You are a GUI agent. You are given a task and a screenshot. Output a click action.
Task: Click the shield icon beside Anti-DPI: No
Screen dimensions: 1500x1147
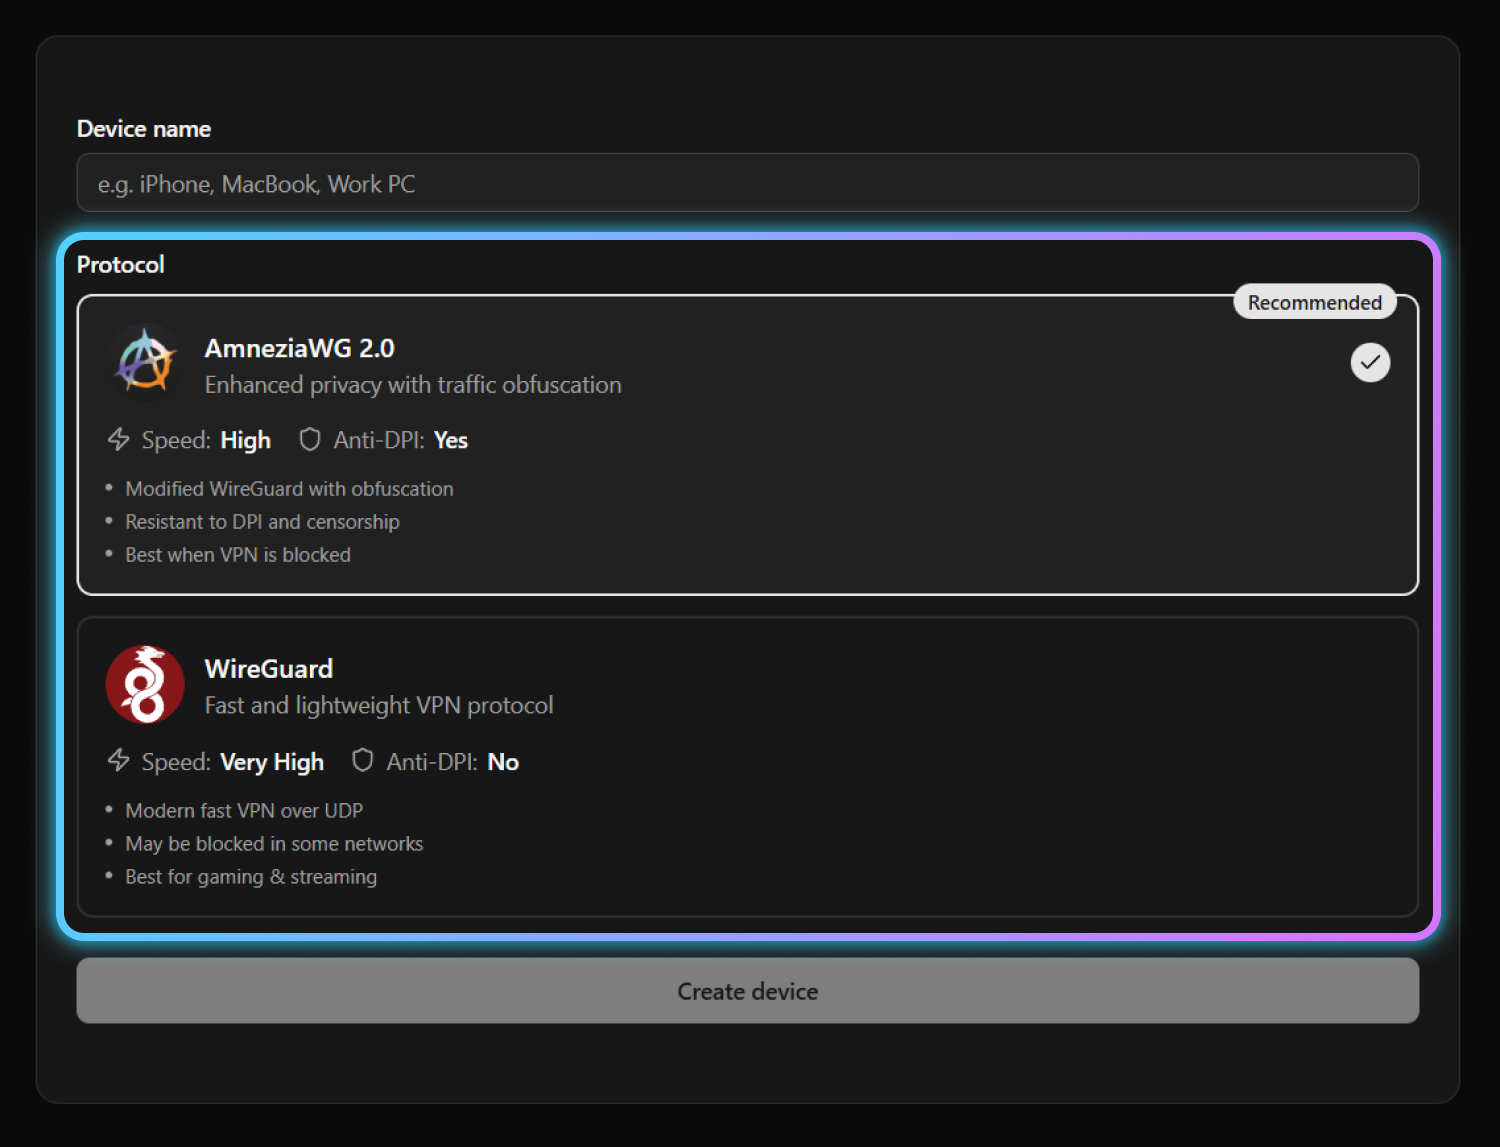click(363, 761)
